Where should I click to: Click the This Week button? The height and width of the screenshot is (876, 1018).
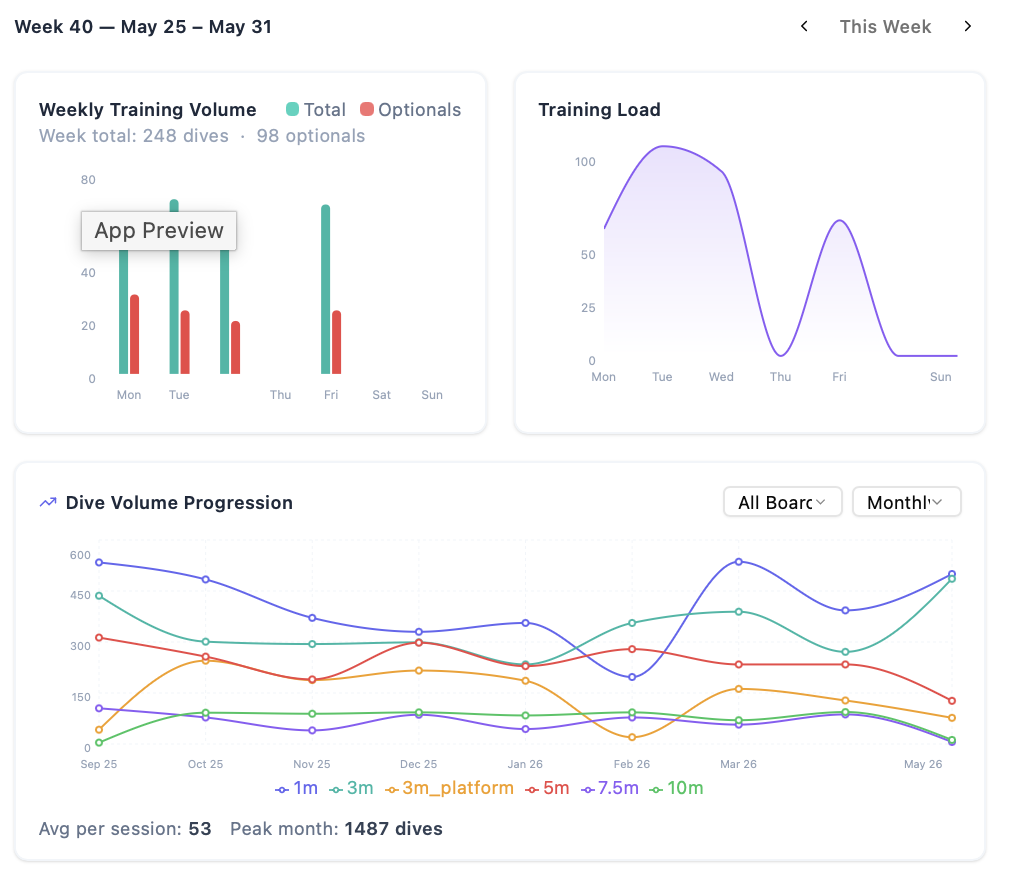(886, 27)
